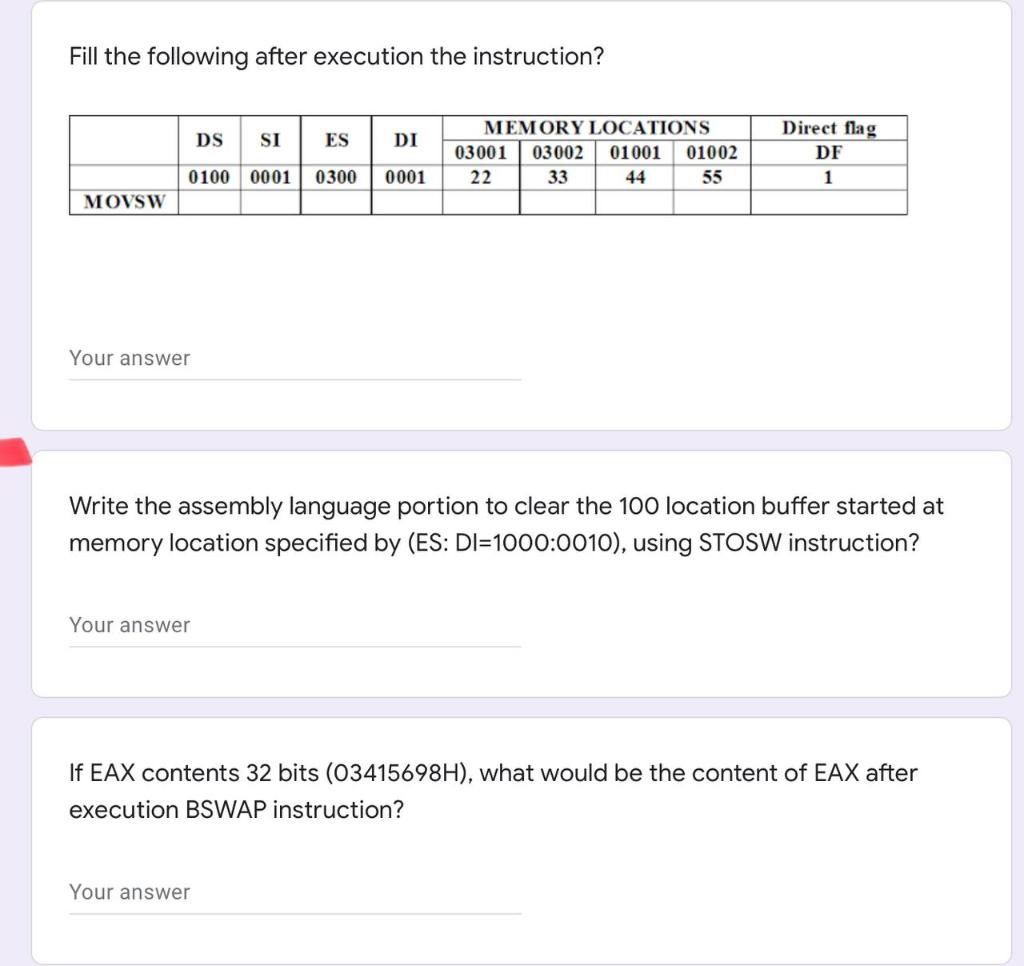The image size is (1024, 966).
Task: Click the red bookmark marker on the left
Action: (x=14, y=452)
